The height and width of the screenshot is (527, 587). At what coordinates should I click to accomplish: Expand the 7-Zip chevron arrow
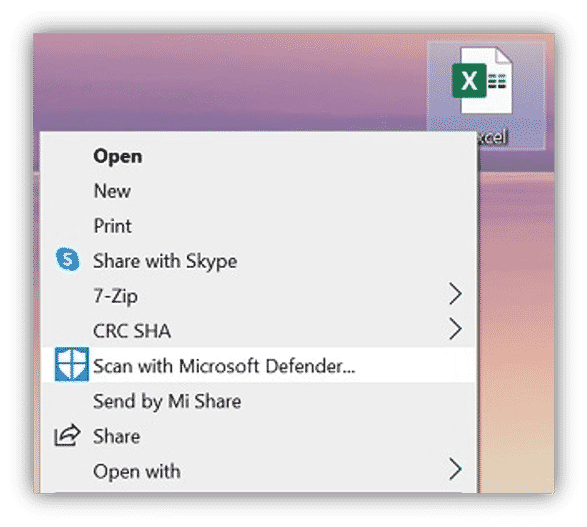coord(455,294)
